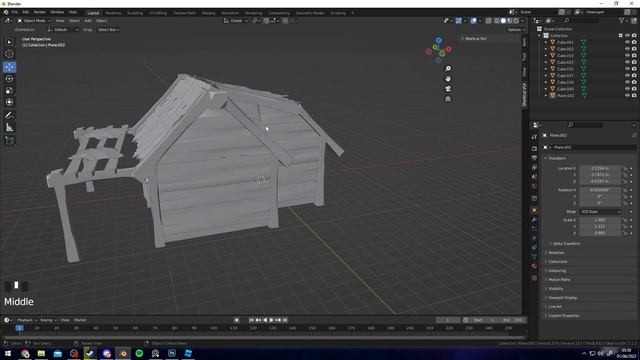Open the Object Data properties tab
Screen dimensions: 640x360
pos(534,256)
